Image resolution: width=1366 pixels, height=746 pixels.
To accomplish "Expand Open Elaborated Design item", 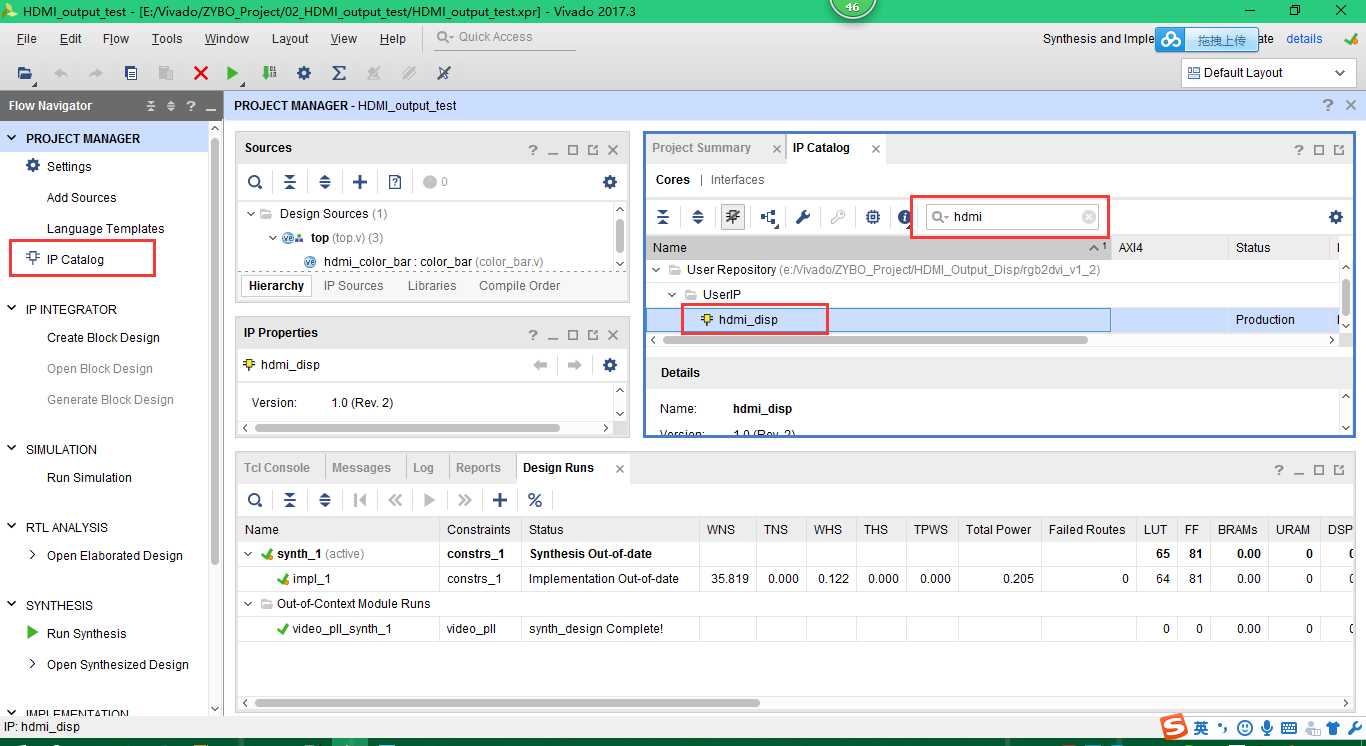I will (x=33, y=555).
